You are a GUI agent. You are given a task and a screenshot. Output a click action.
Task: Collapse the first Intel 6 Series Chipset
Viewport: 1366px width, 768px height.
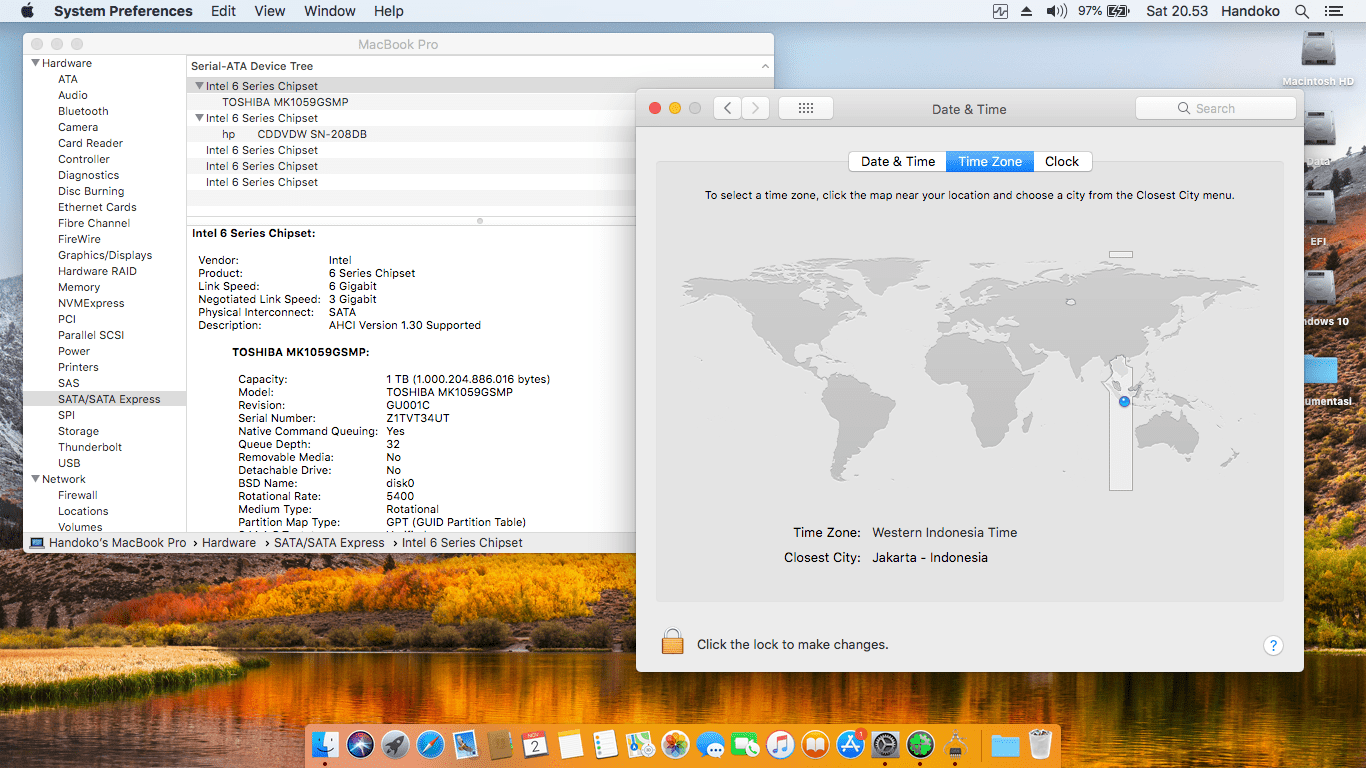click(199, 86)
